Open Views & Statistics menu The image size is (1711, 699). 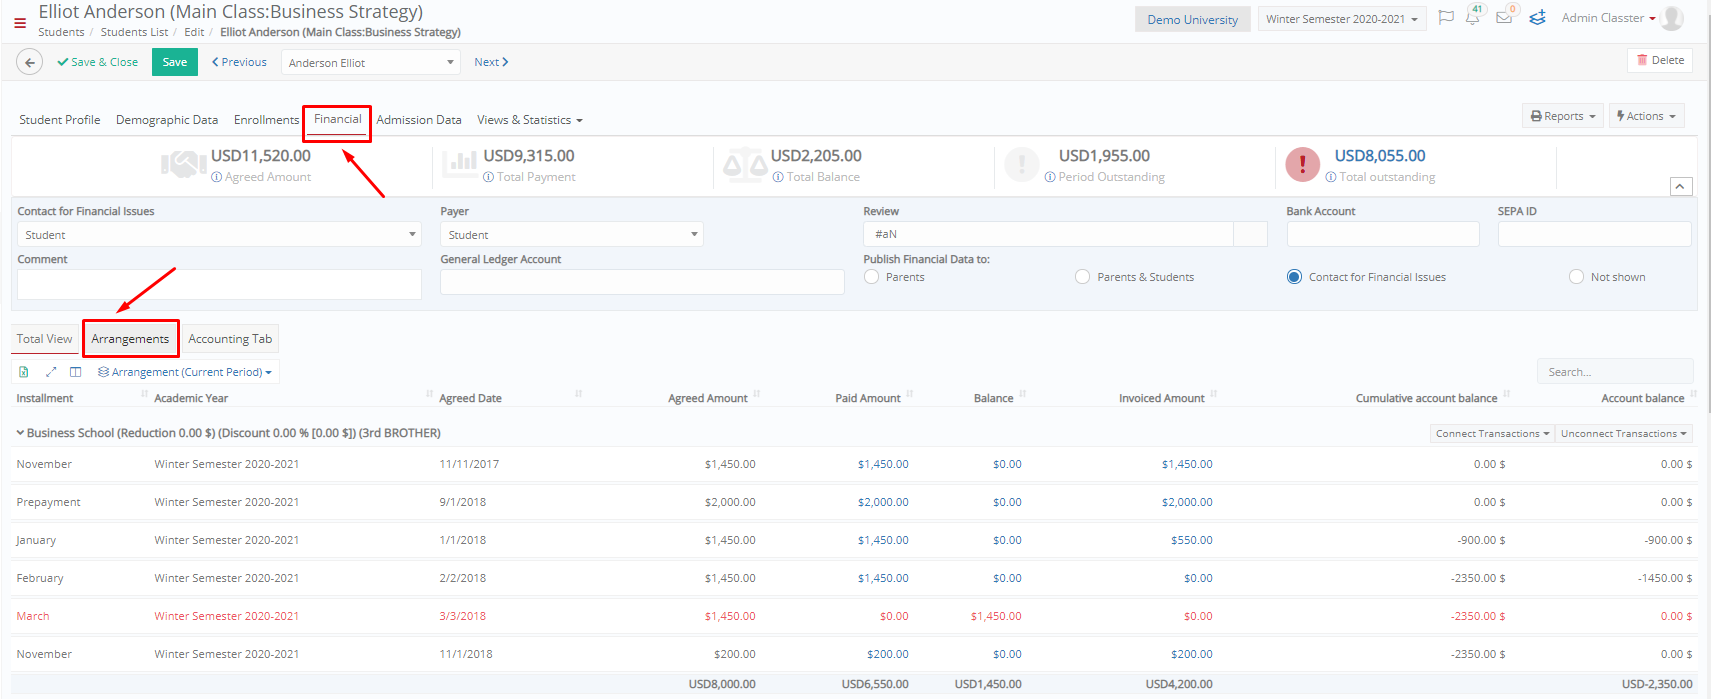(530, 120)
